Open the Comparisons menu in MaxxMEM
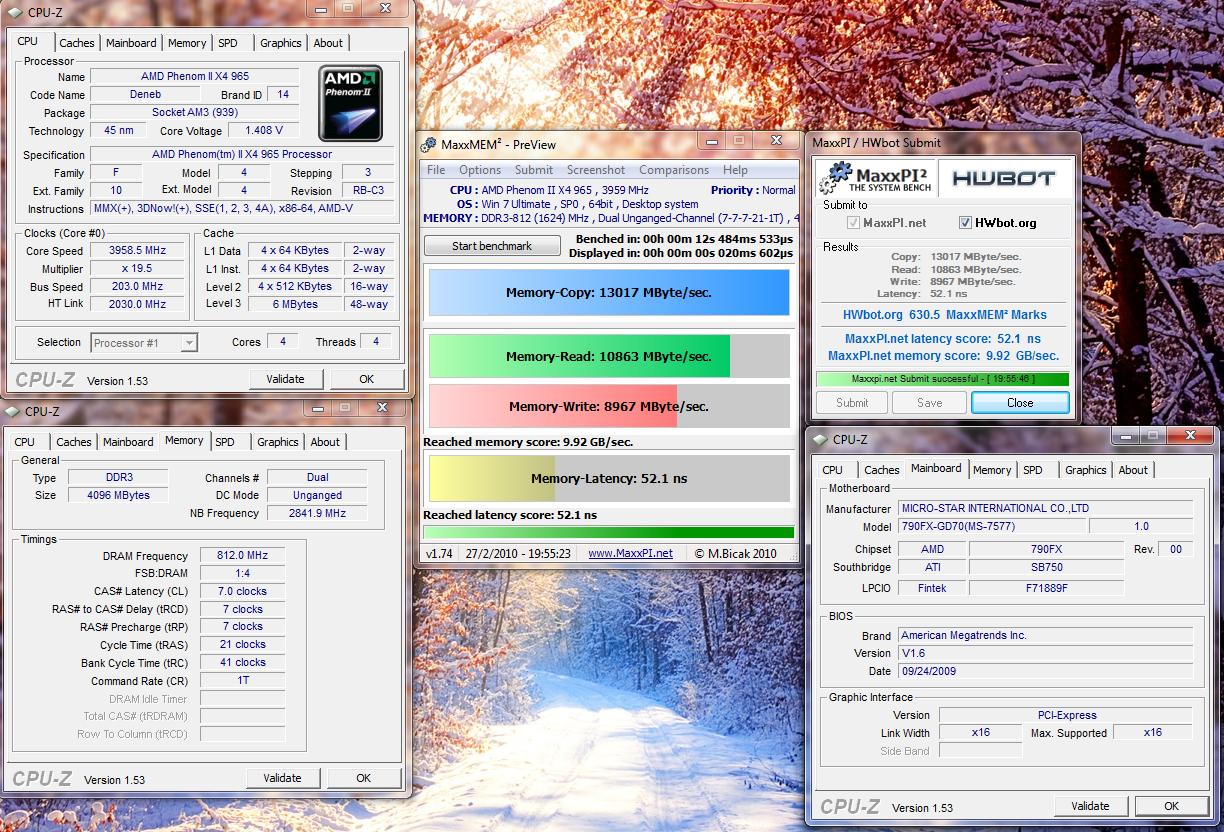This screenshot has height=832, width=1224. 674,170
